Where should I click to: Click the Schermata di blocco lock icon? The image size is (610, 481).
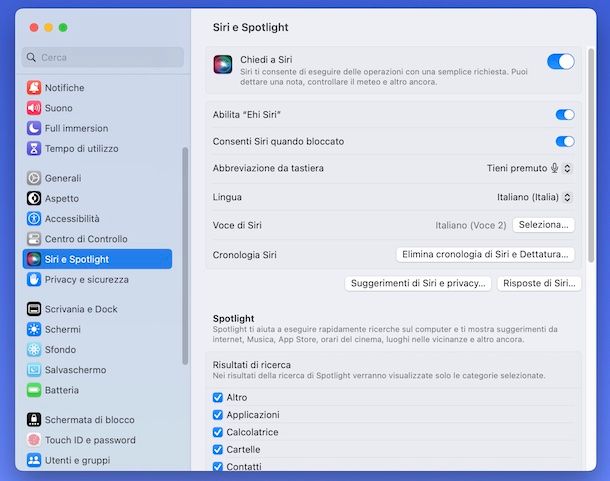pos(34,420)
